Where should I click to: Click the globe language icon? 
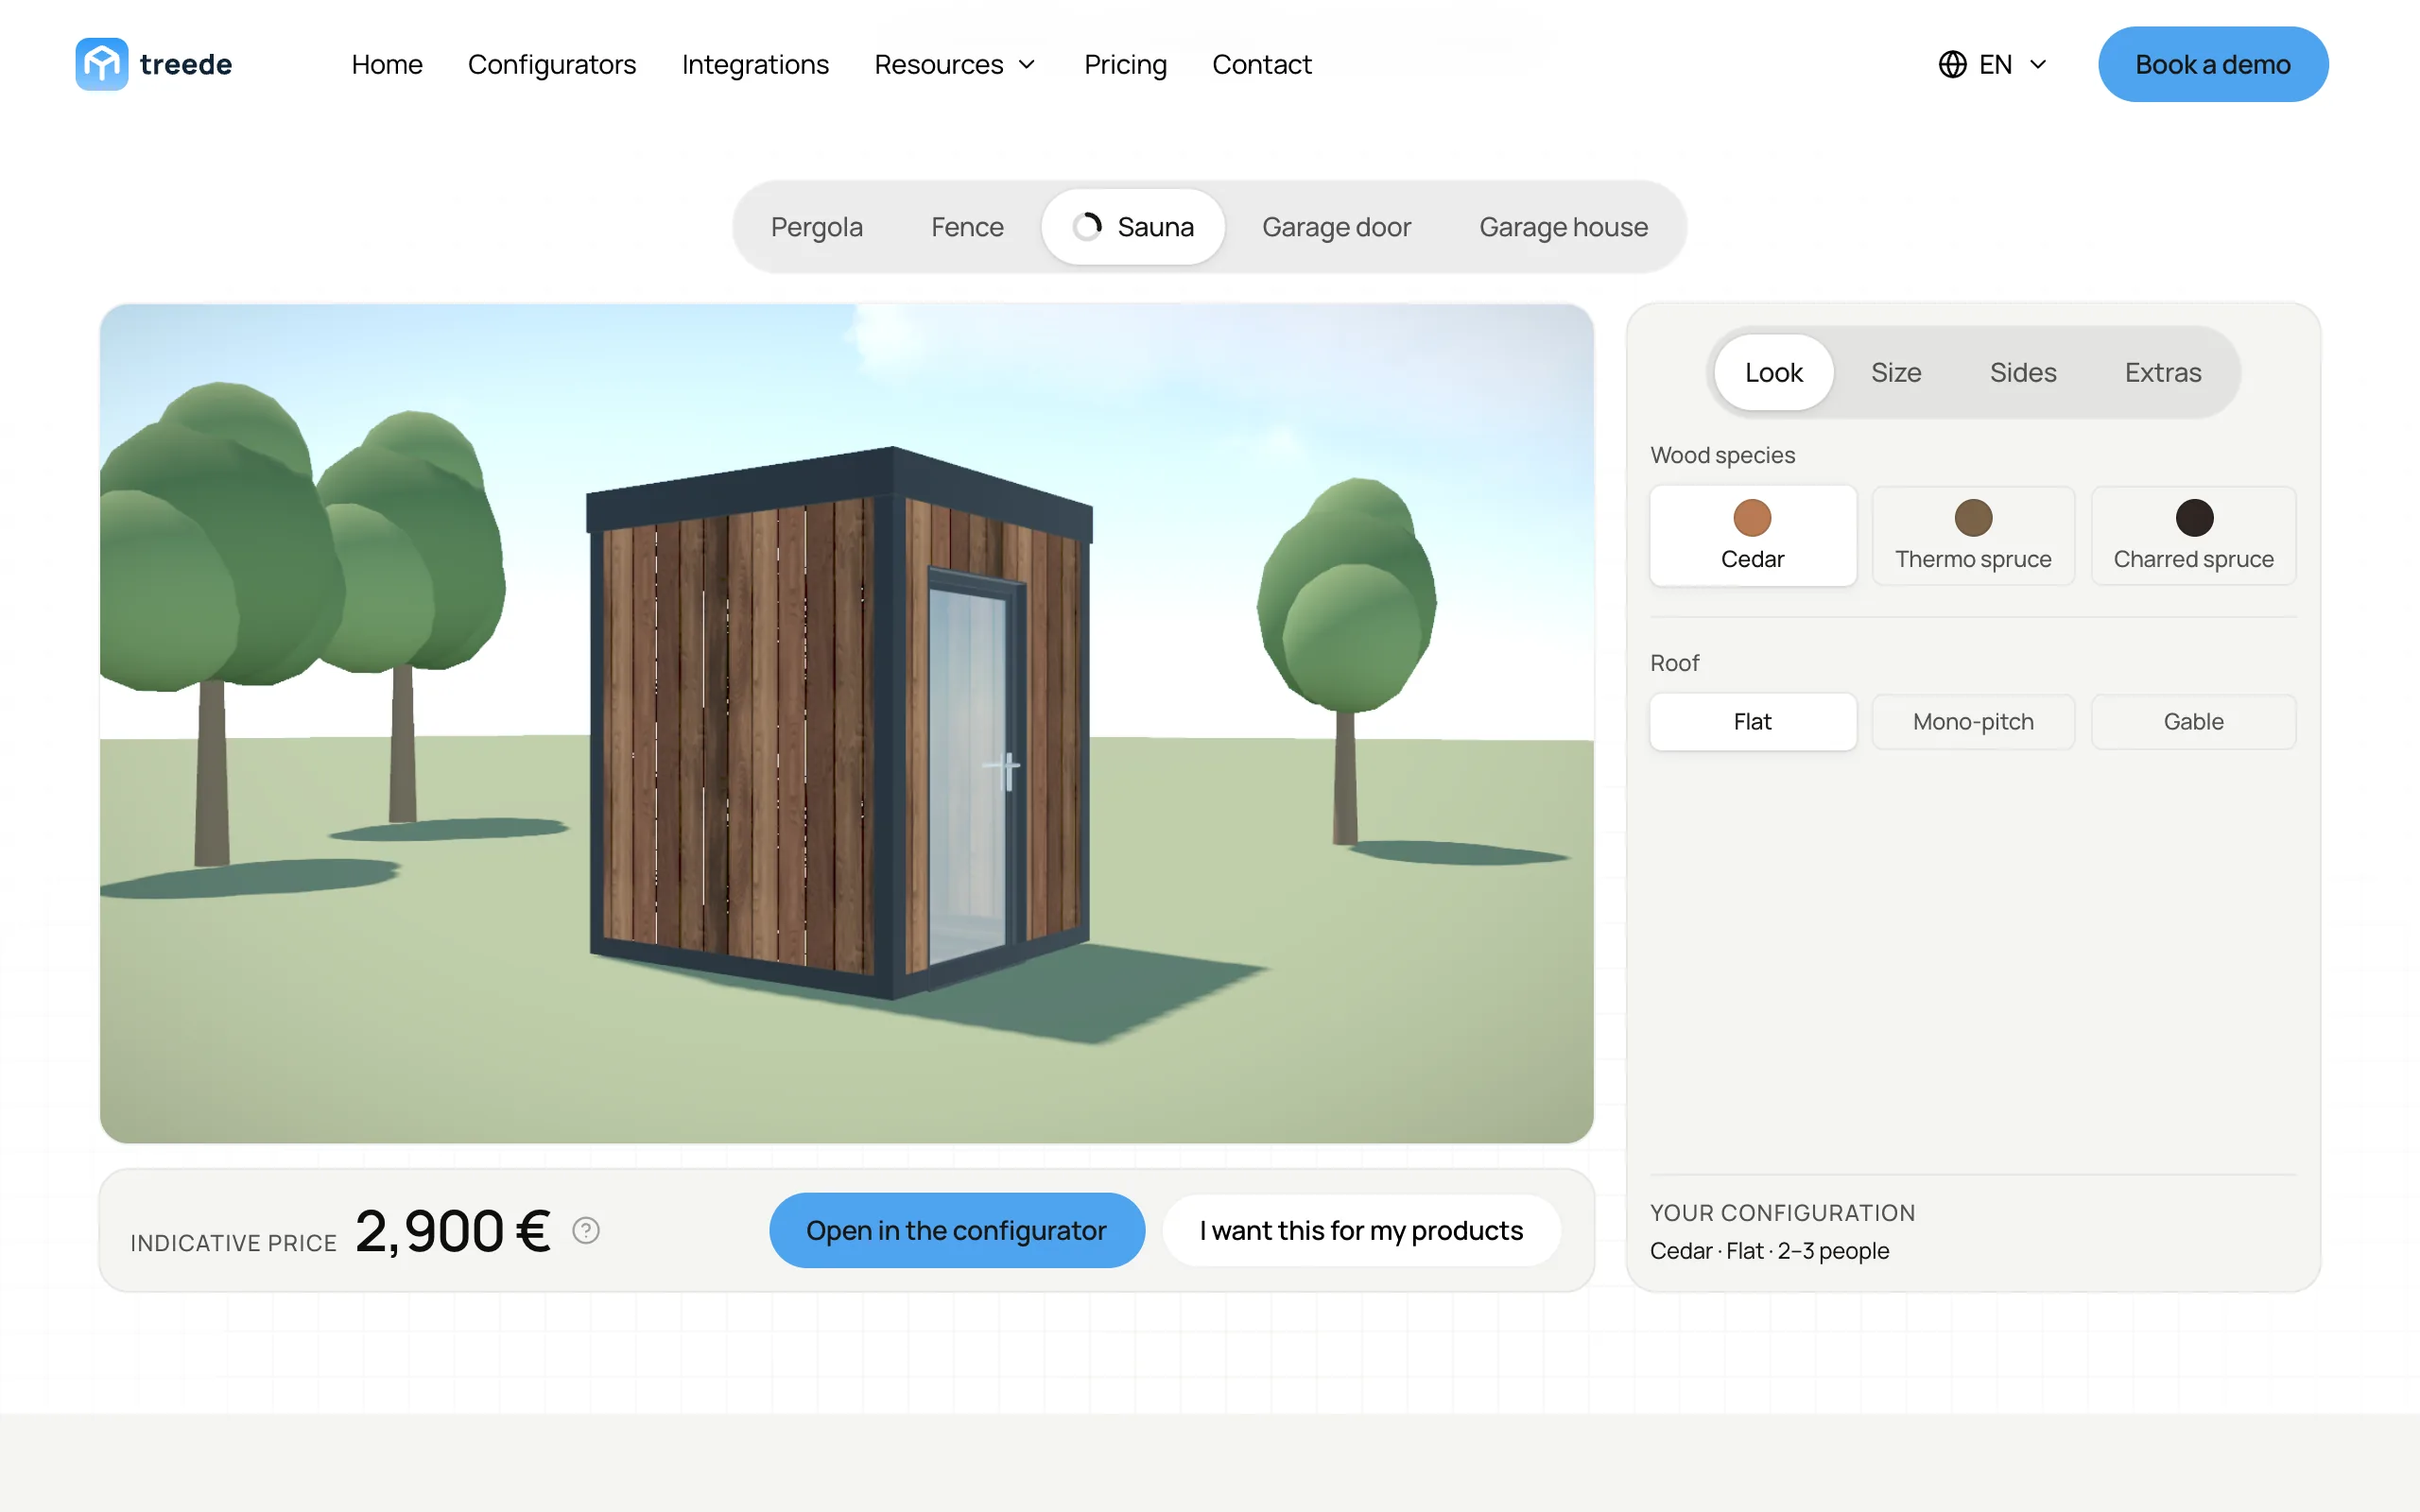tap(1952, 64)
